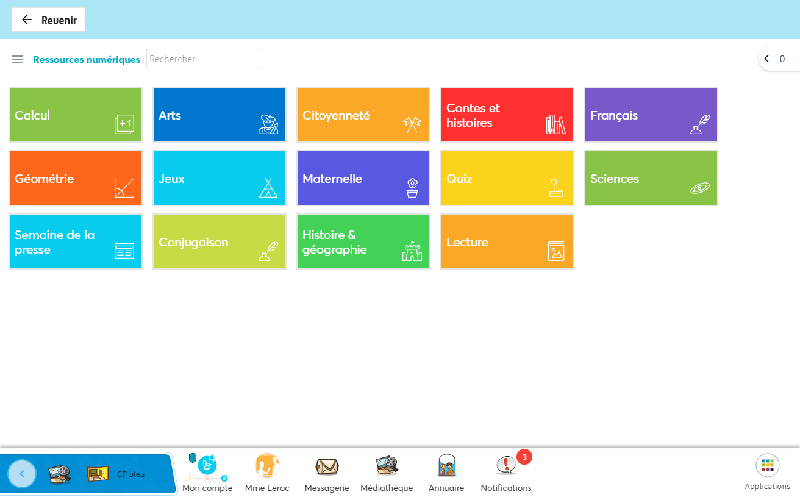Open Mme Leroc profile icon
The image size is (800, 500).
click(266, 466)
